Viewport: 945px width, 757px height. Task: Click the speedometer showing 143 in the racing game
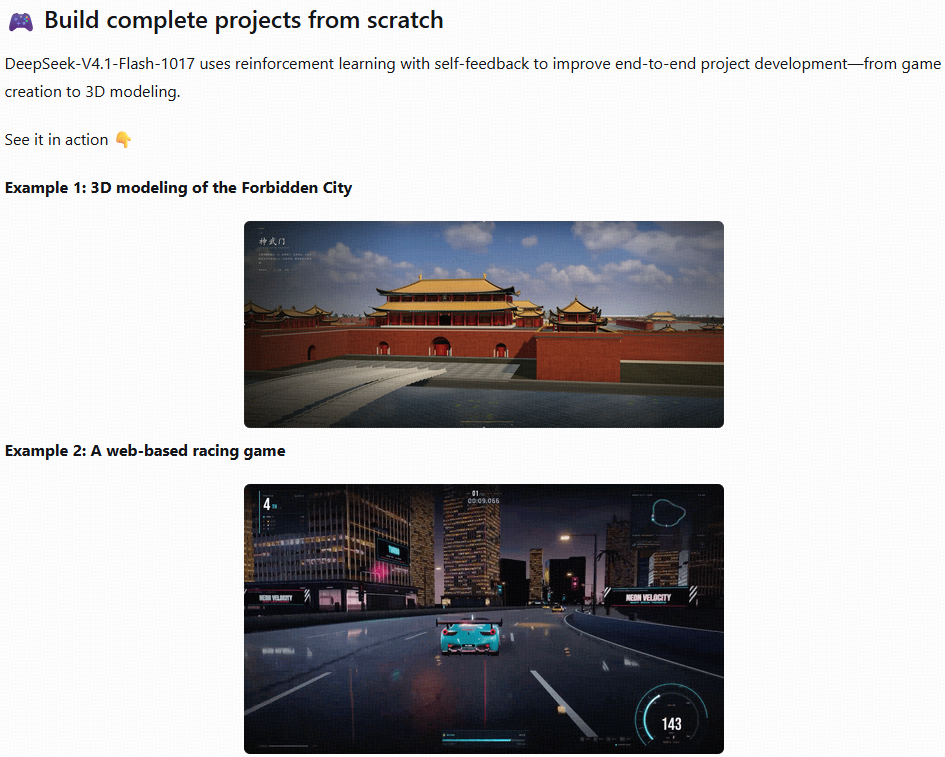[x=671, y=715]
